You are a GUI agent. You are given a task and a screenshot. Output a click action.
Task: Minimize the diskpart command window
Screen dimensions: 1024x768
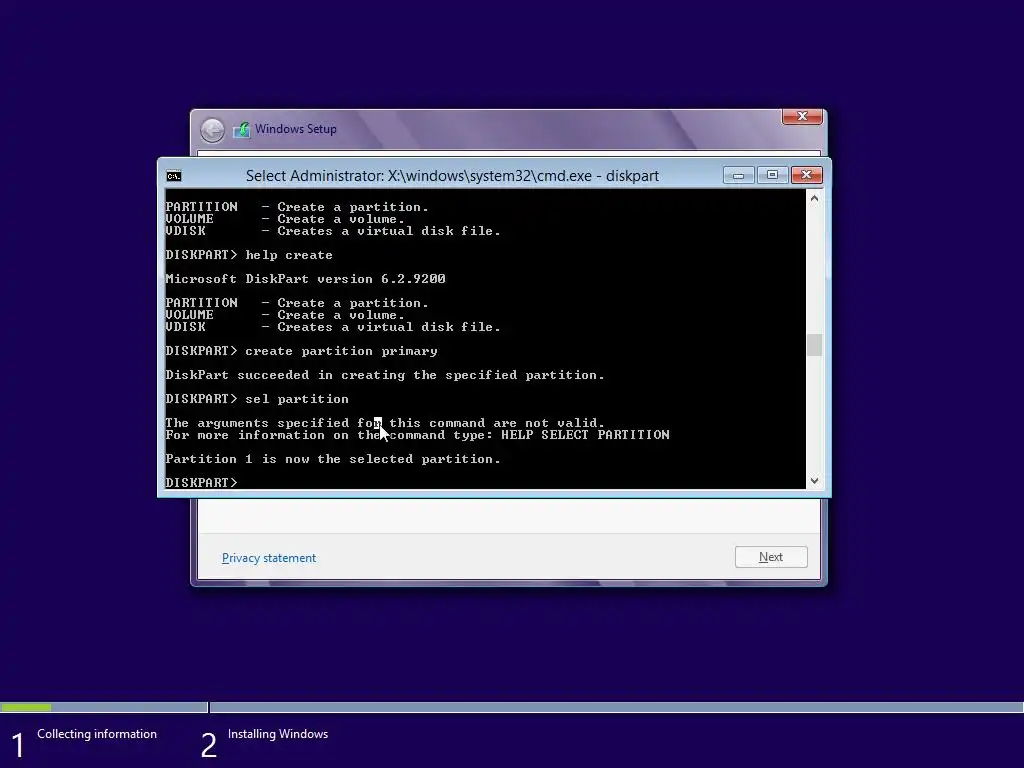739,175
